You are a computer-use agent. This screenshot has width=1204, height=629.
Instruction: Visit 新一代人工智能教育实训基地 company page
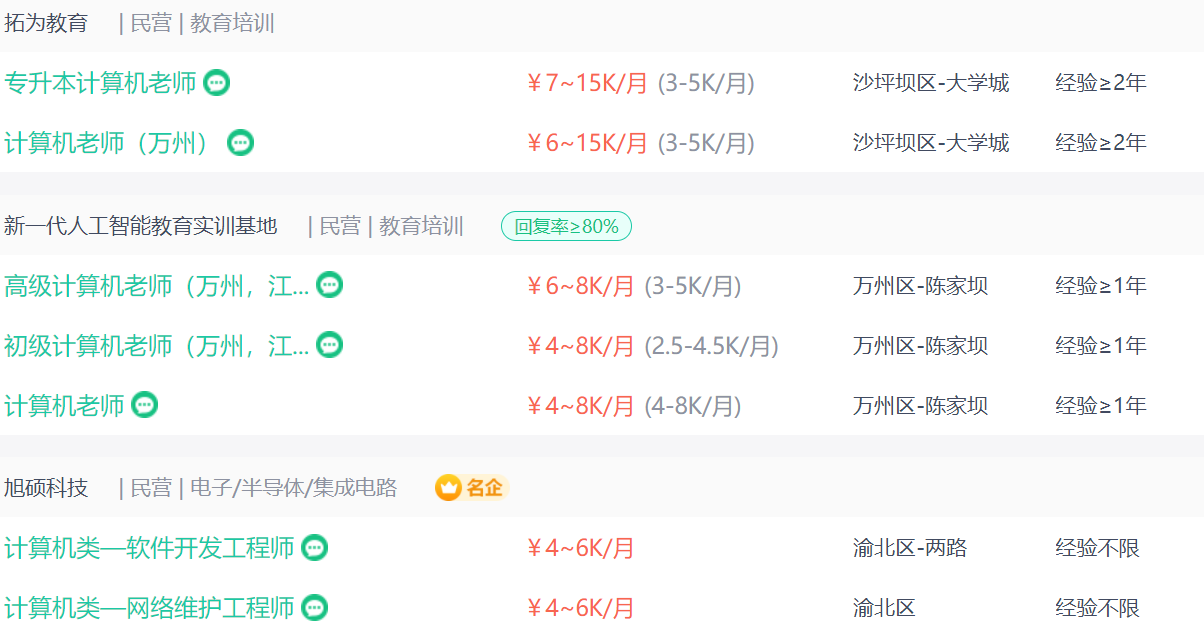141,226
